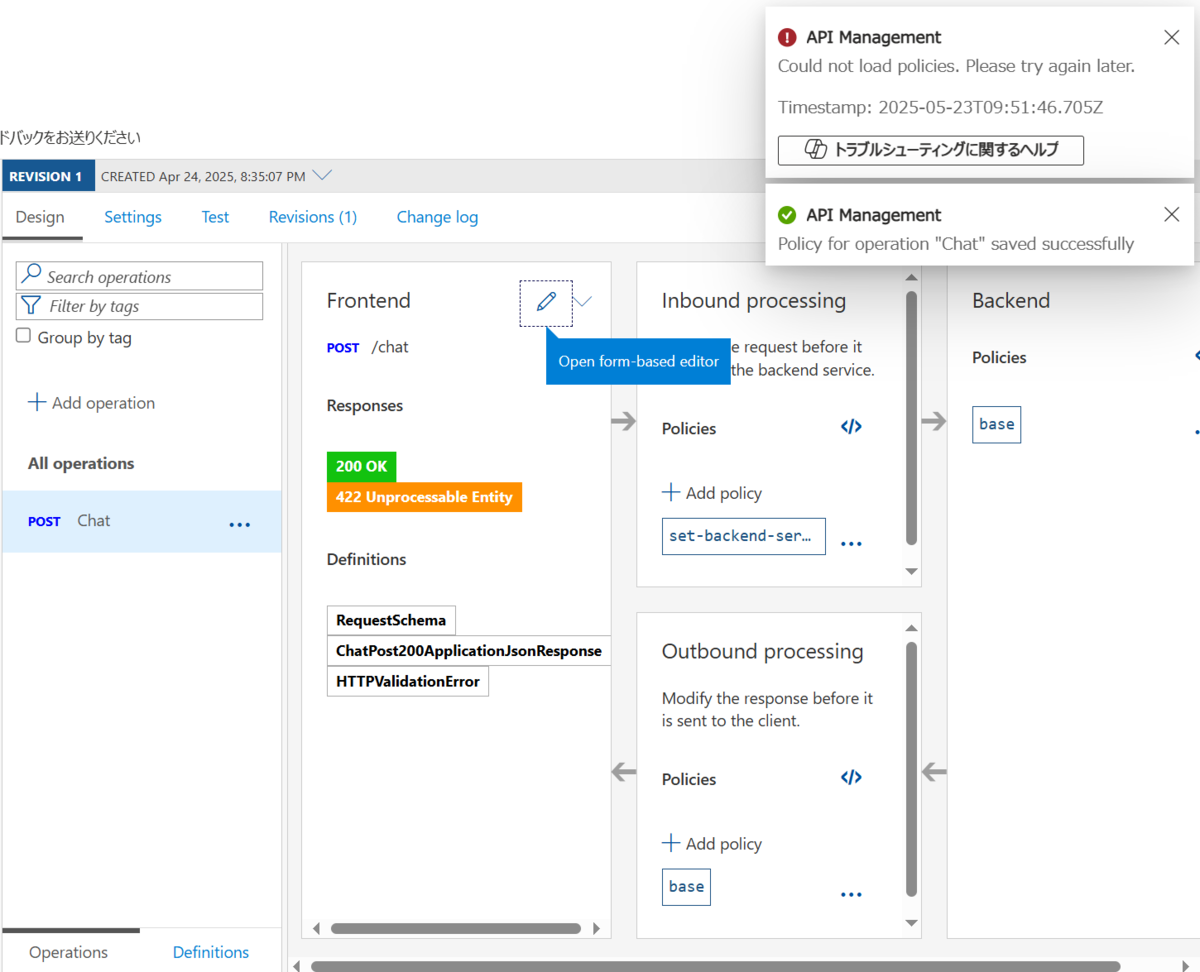Click the error timestamp text
The width and height of the screenshot is (1200, 972).
[x=941, y=107]
